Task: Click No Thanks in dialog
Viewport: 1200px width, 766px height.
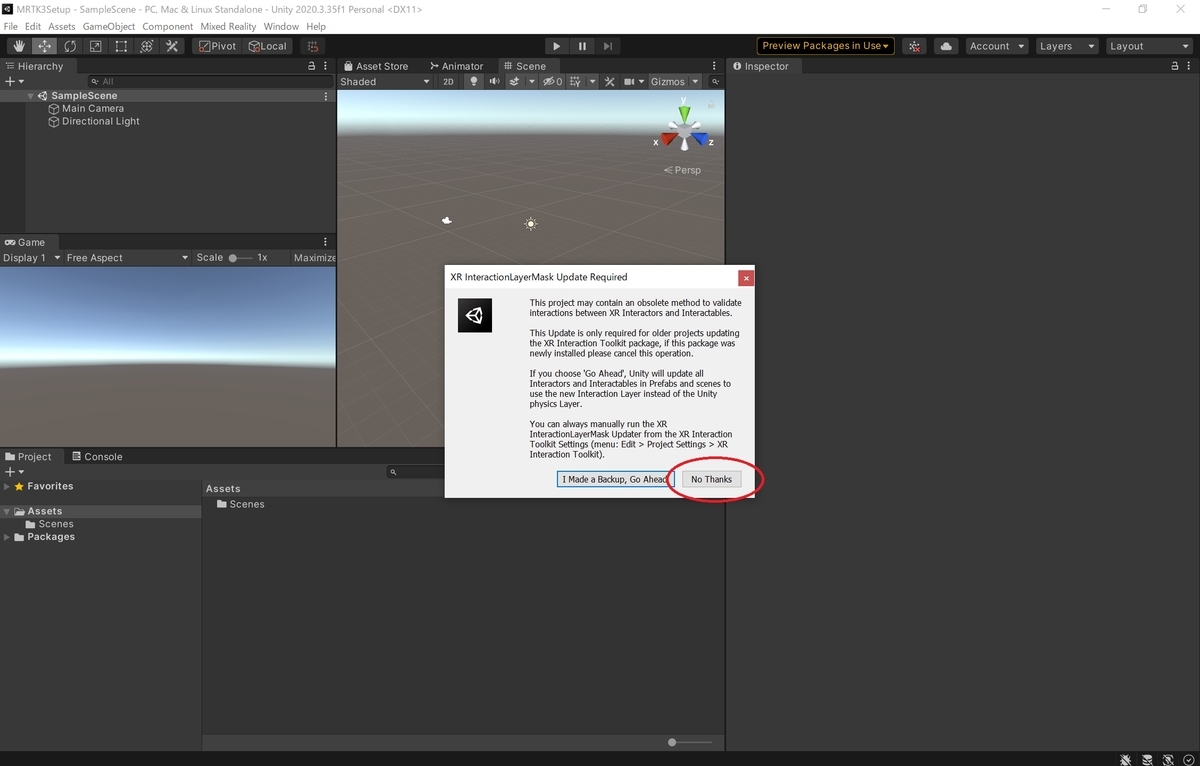Action: pos(711,480)
